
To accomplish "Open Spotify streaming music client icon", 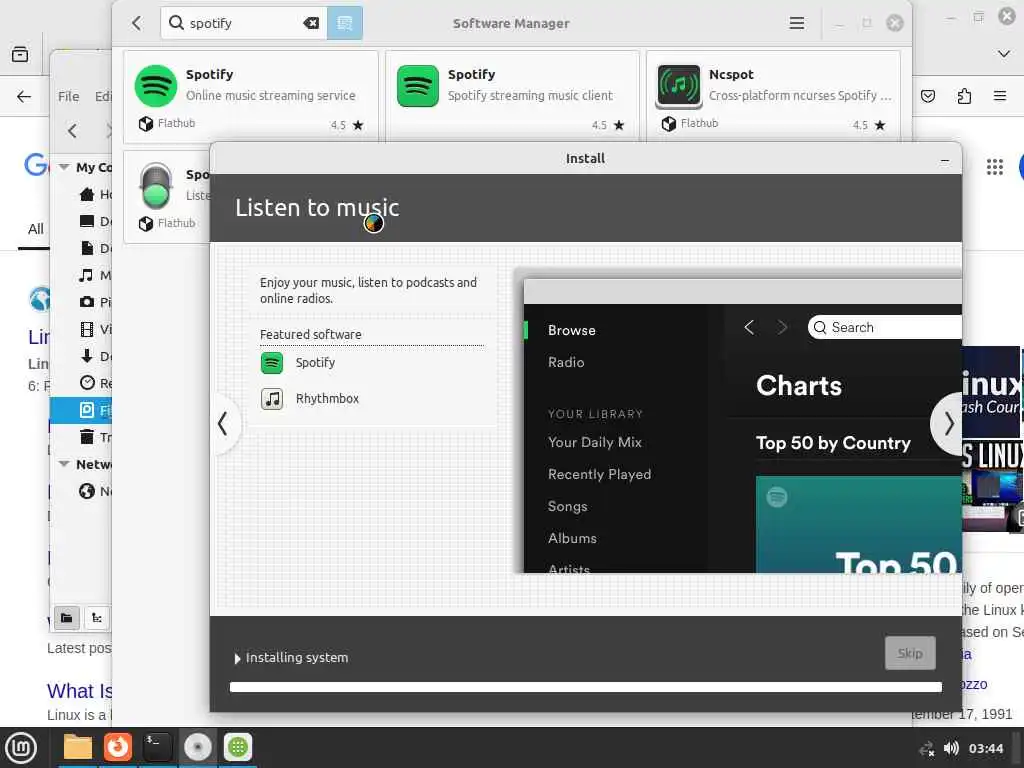I will click(417, 86).
